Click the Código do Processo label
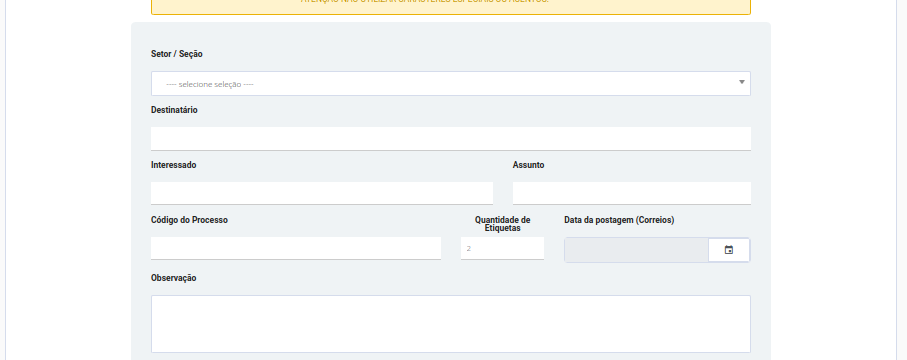This screenshot has width=907, height=360. [189, 220]
